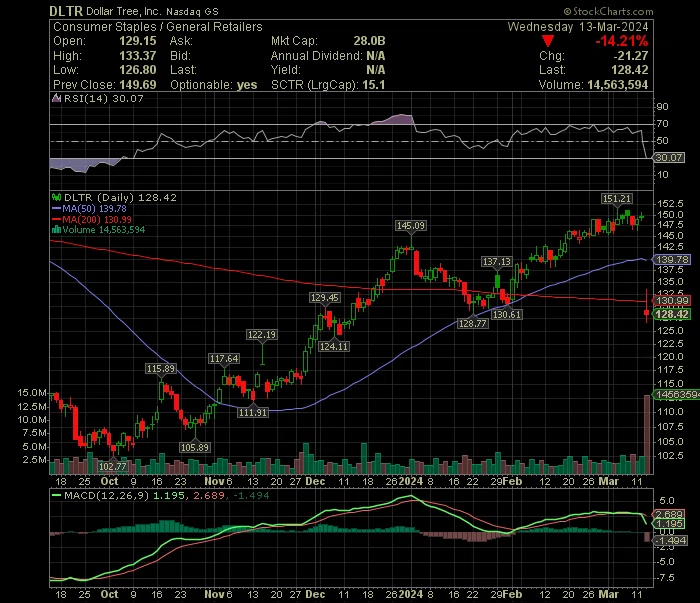This screenshot has width=700, height=603.
Task: Click the Prev Close value 149.69
Action: point(138,85)
